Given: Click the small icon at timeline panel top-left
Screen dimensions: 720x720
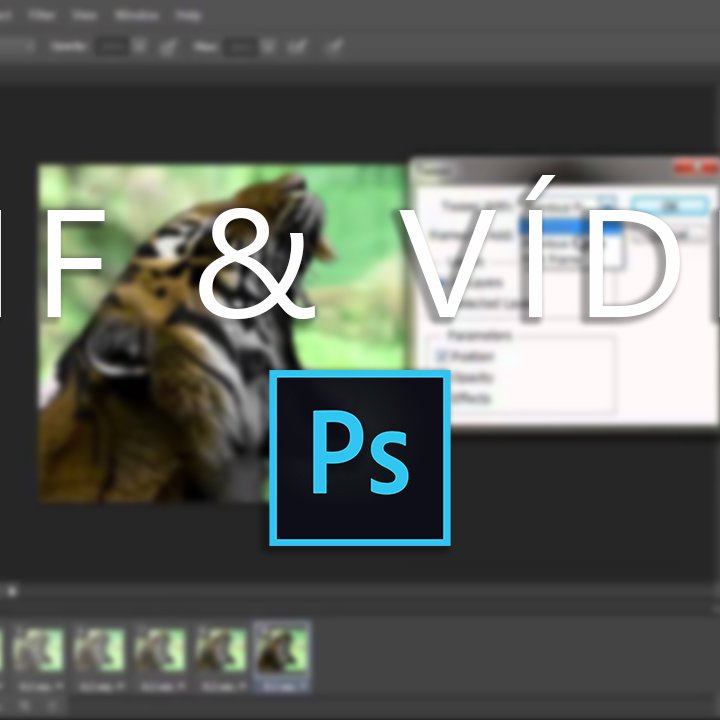Looking at the screenshot, I should coord(12,591).
